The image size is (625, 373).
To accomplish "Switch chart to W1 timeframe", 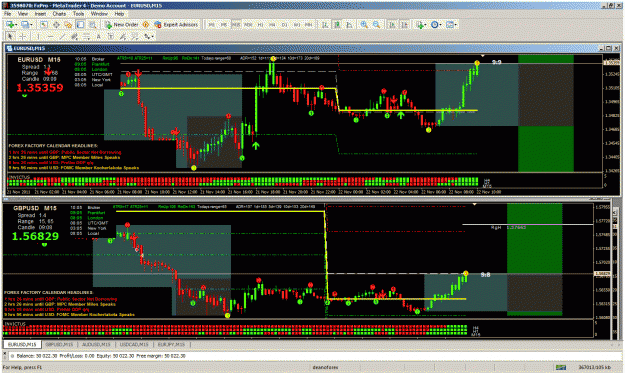I will point(297,25).
